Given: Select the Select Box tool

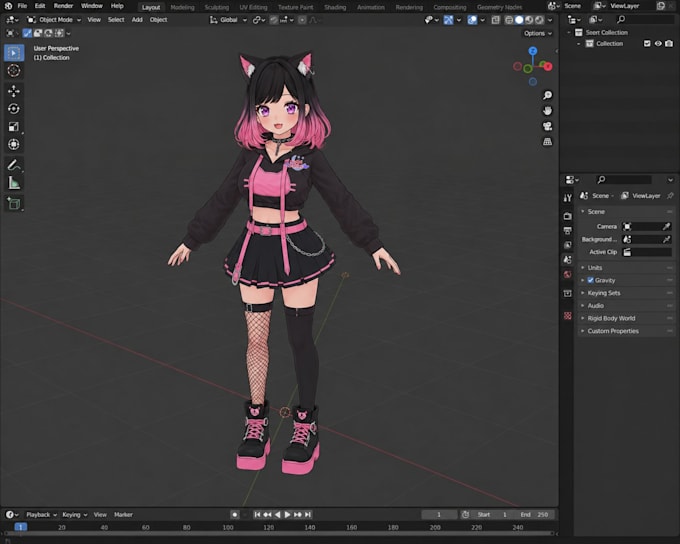Looking at the screenshot, I should pos(14,53).
